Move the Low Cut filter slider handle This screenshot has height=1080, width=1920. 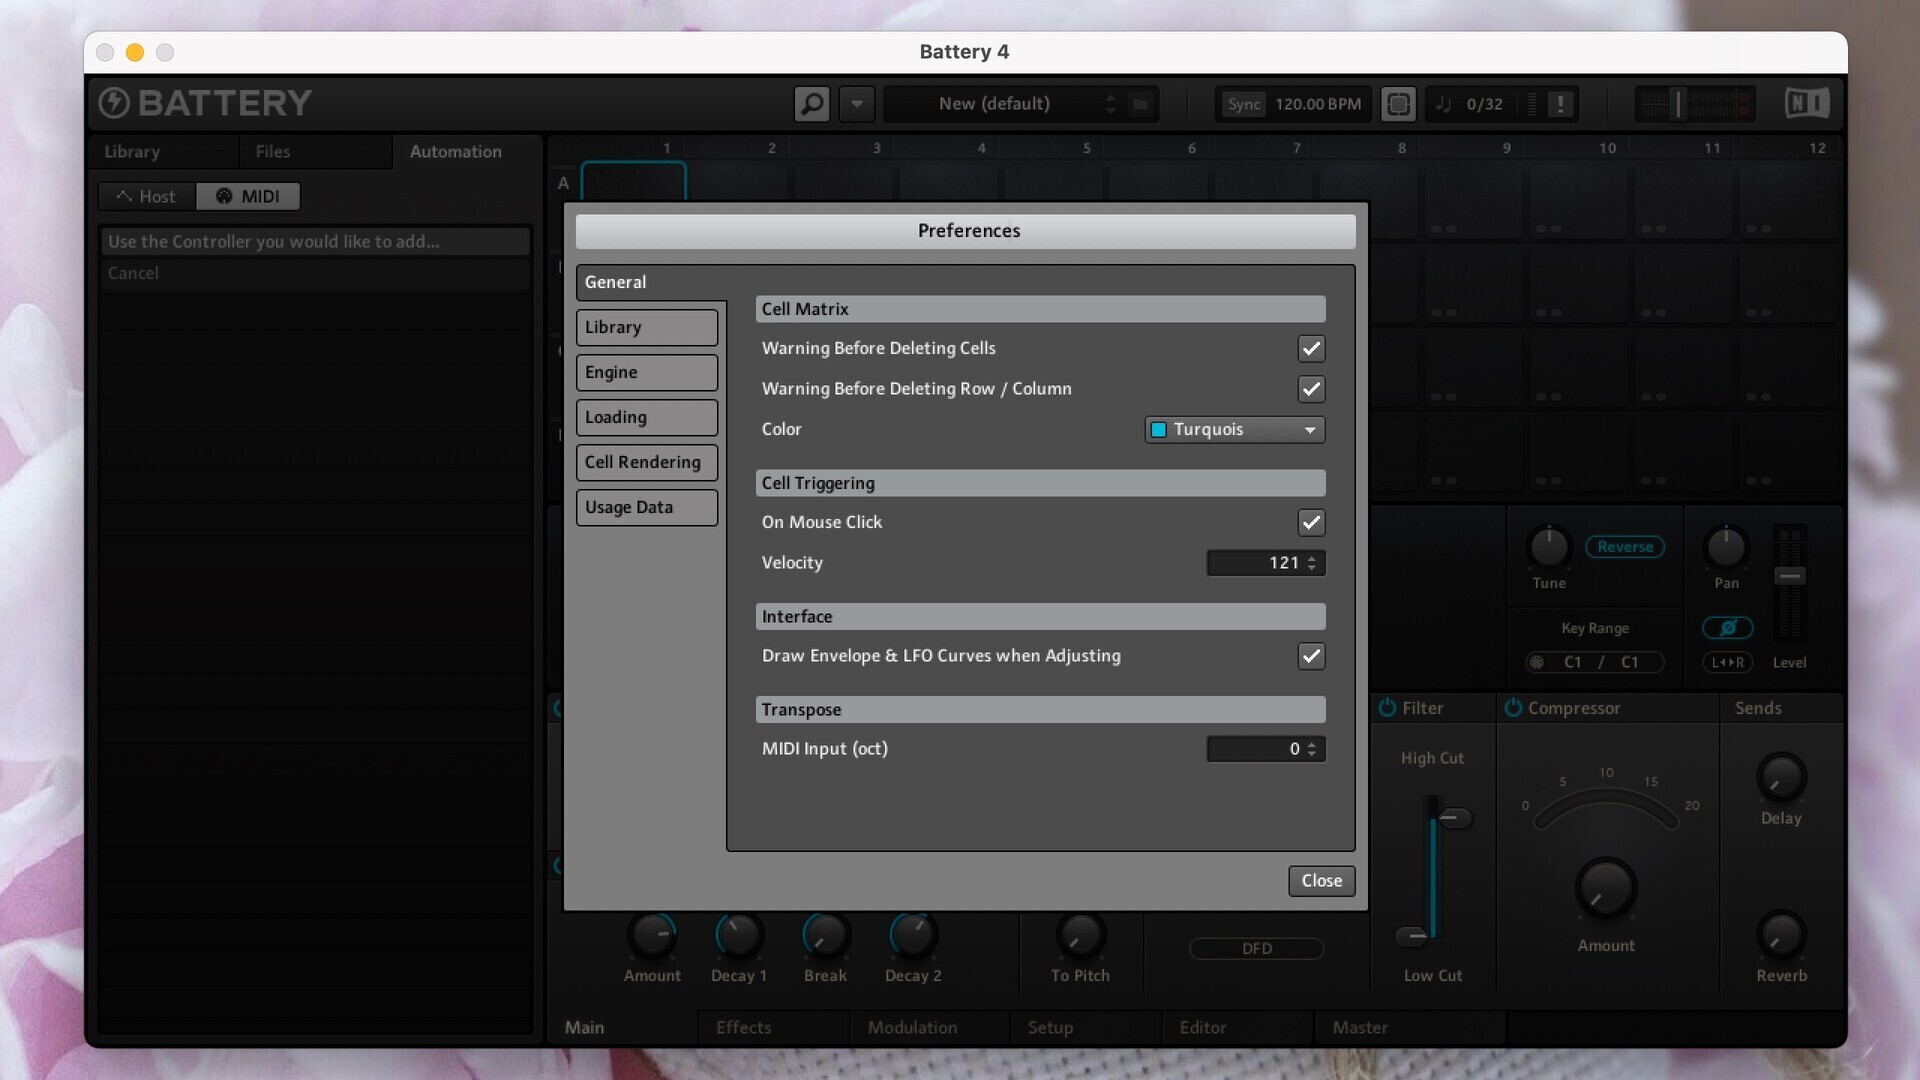(1412, 936)
